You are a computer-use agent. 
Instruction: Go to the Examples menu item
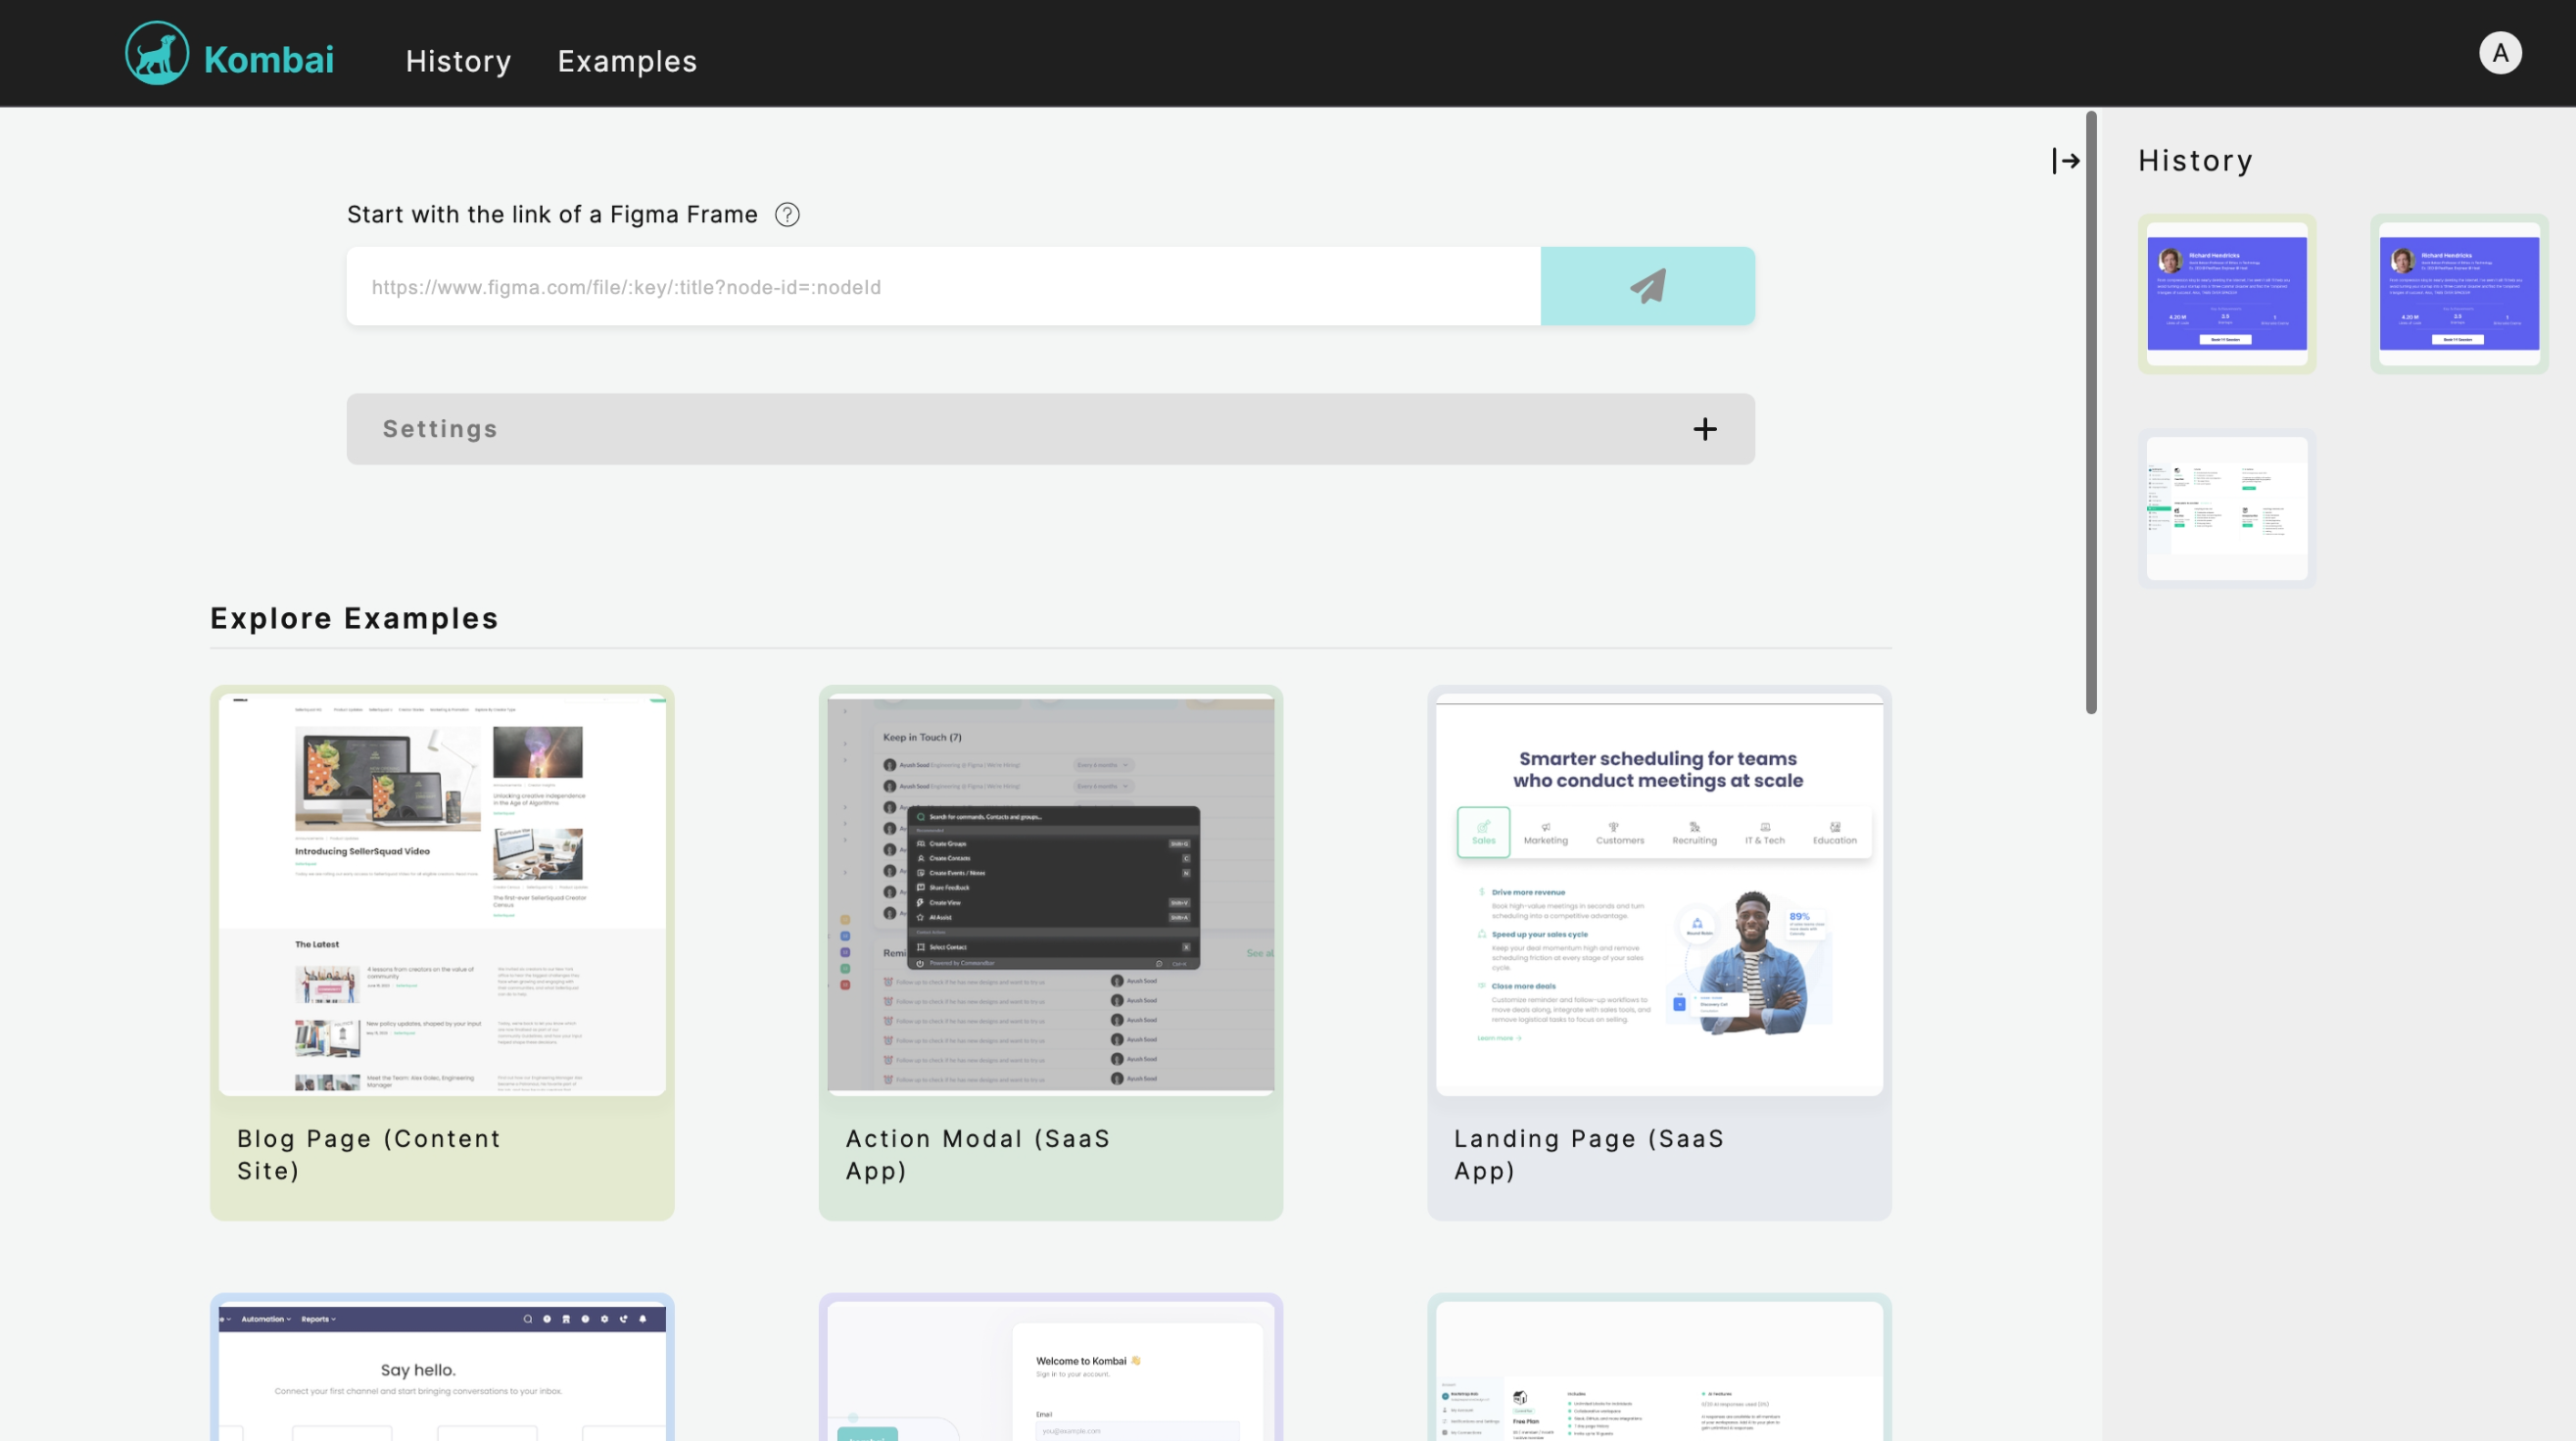pos(627,61)
